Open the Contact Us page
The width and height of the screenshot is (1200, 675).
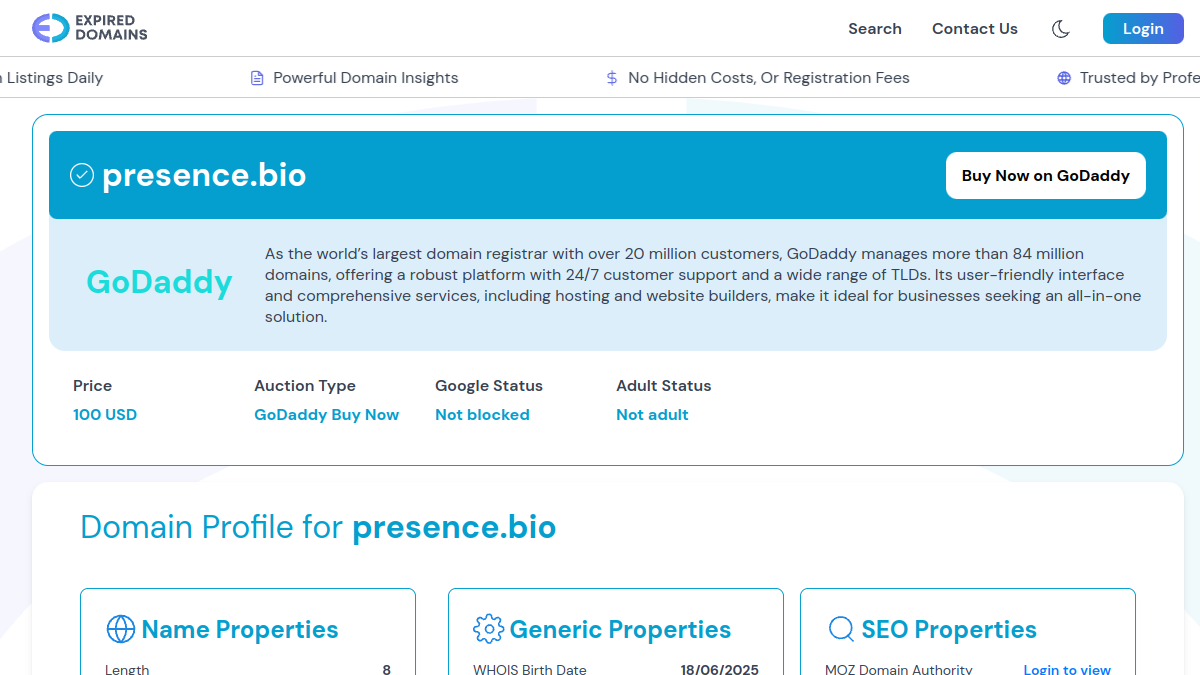point(975,29)
